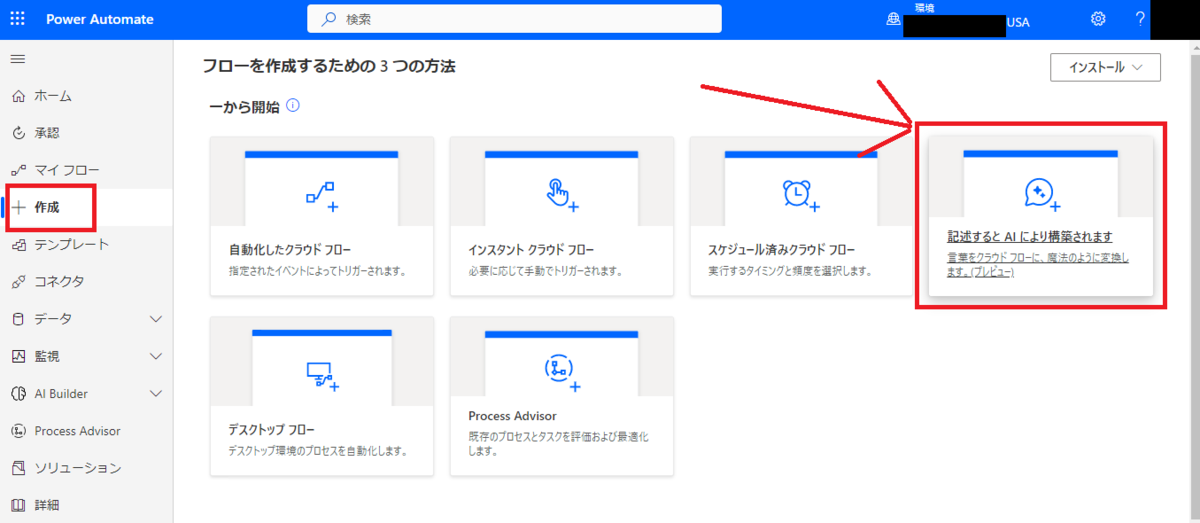Click the Process Advisor sidebar icon
The height and width of the screenshot is (523, 1200).
[x=18, y=431]
